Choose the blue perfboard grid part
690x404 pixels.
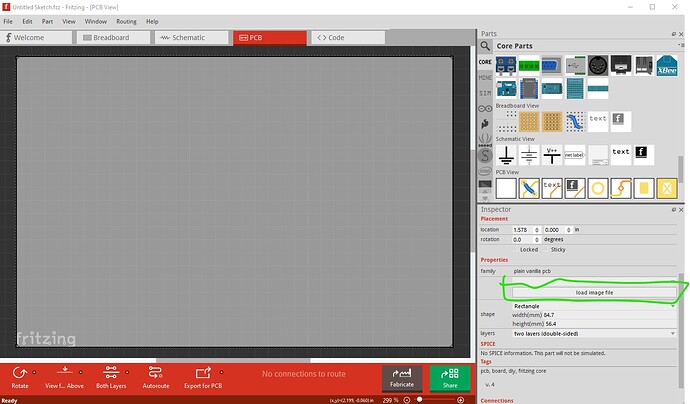[x=575, y=88]
